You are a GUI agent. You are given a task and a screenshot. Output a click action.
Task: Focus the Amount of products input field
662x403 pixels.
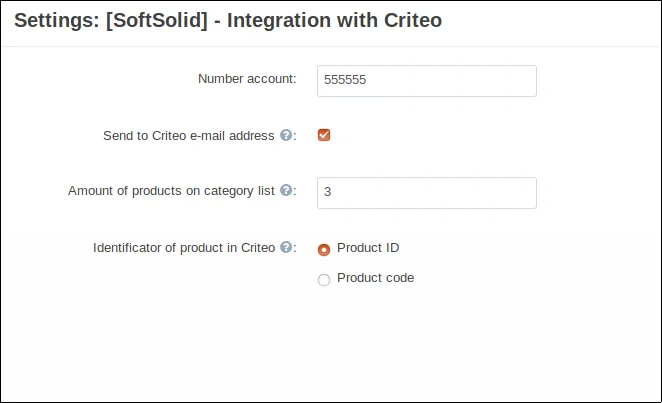coord(426,193)
